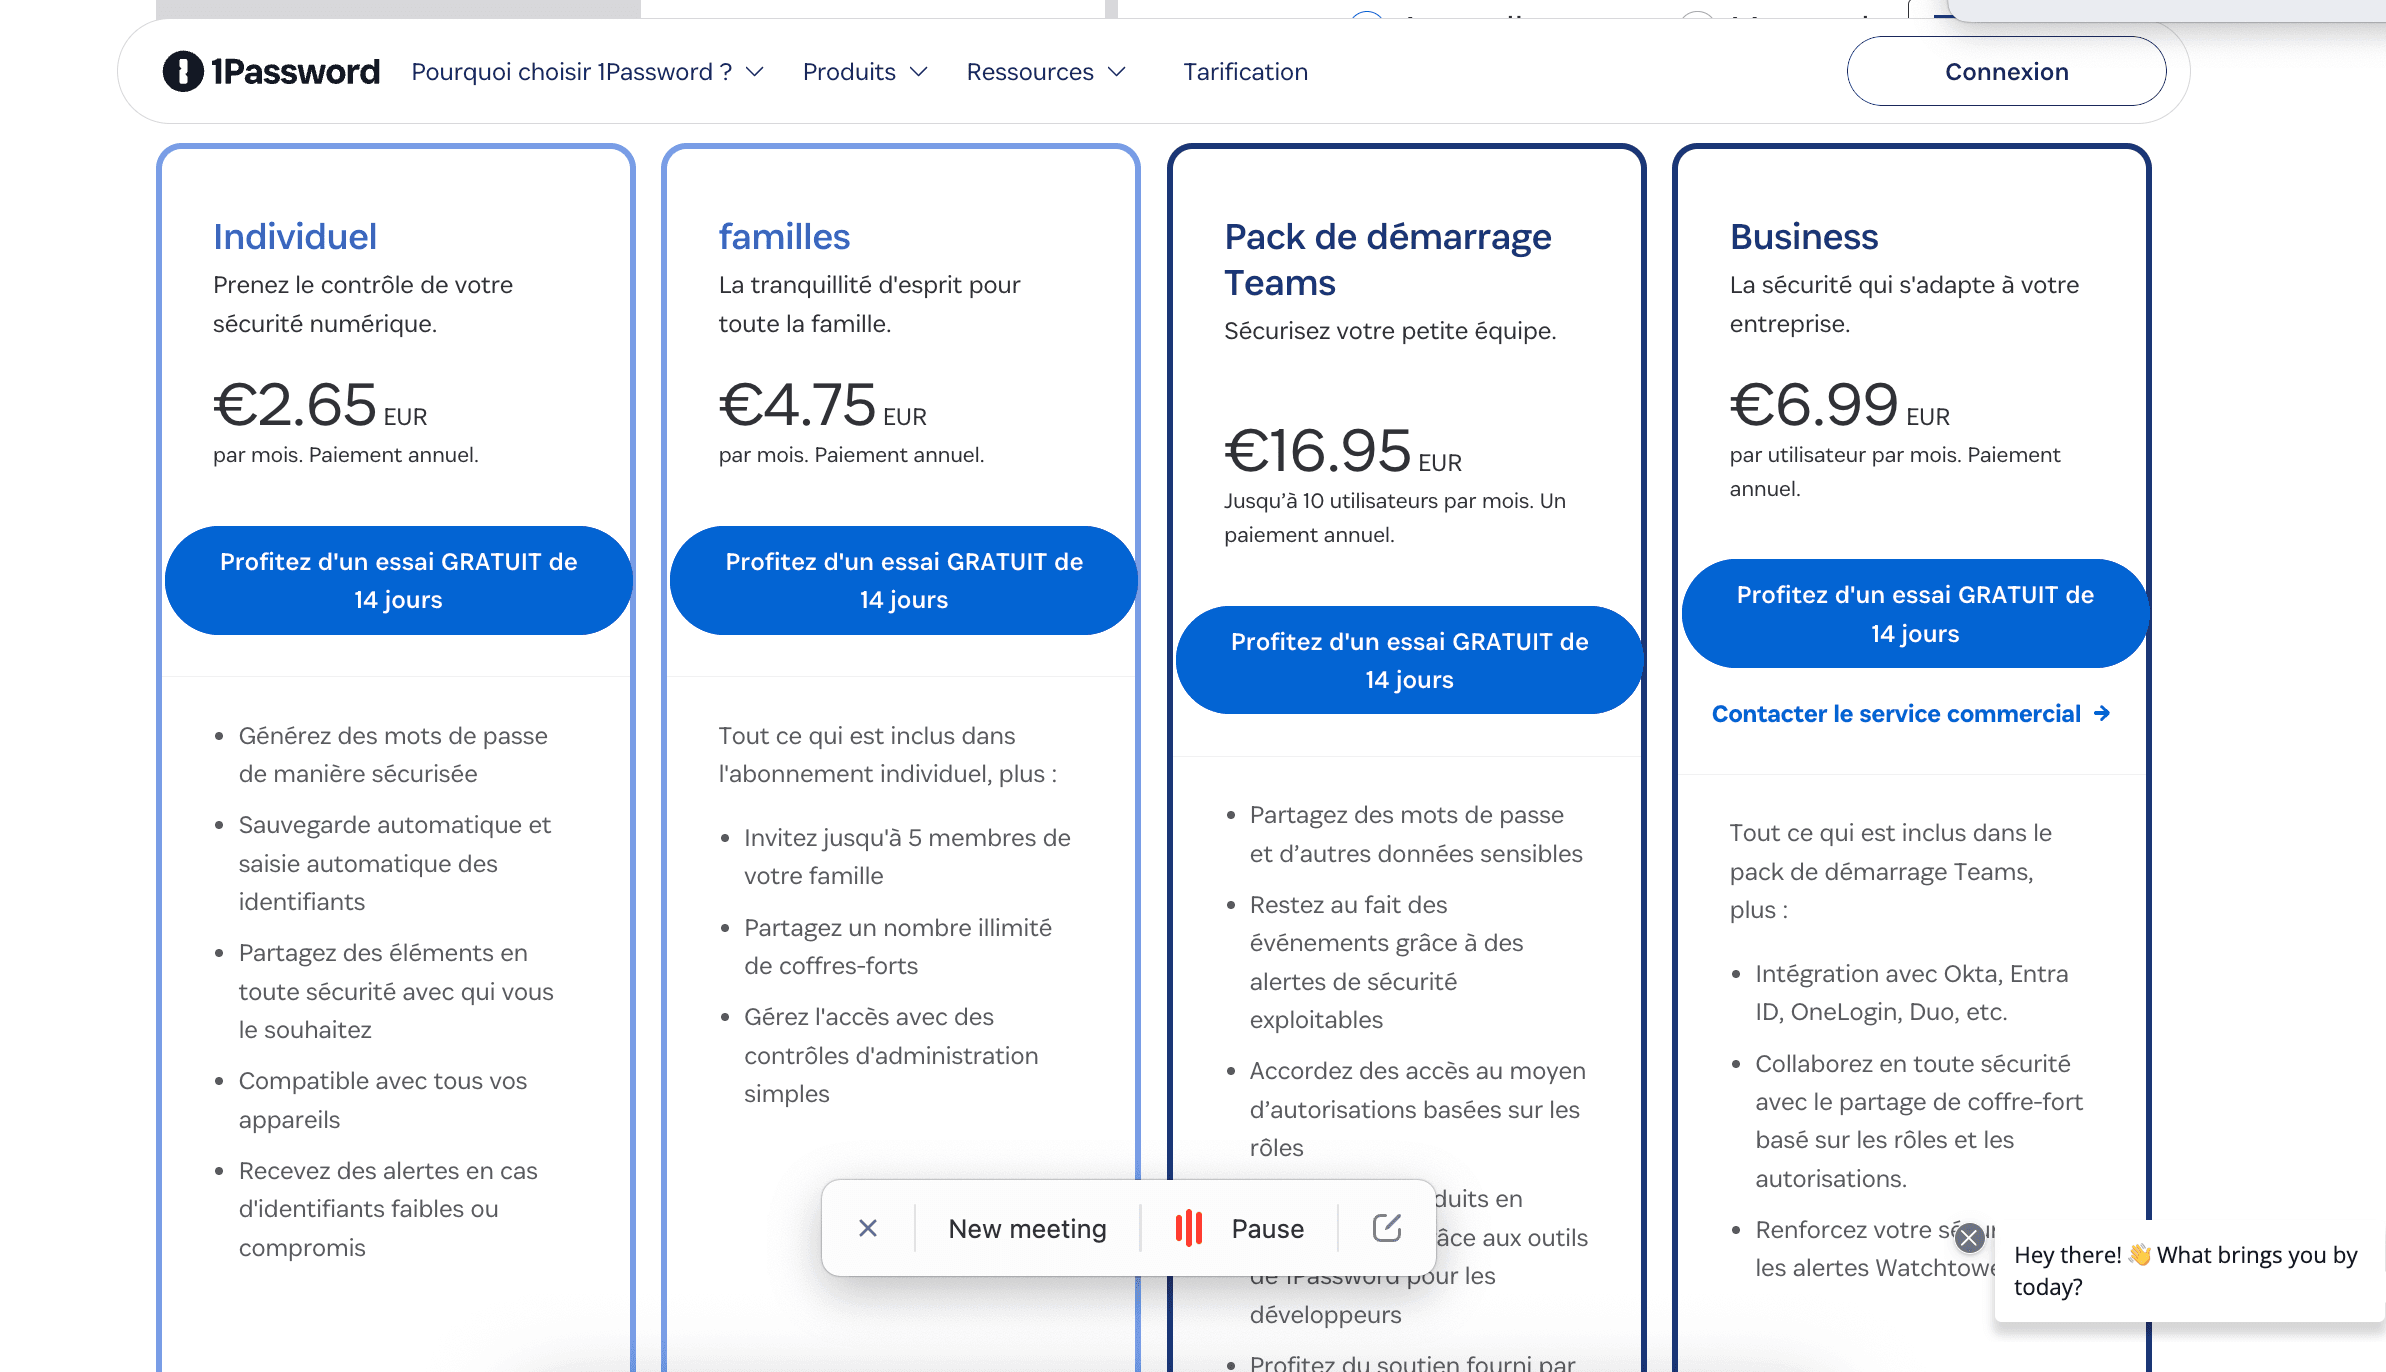Open the note editor icon in meeting bar

(1386, 1227)
